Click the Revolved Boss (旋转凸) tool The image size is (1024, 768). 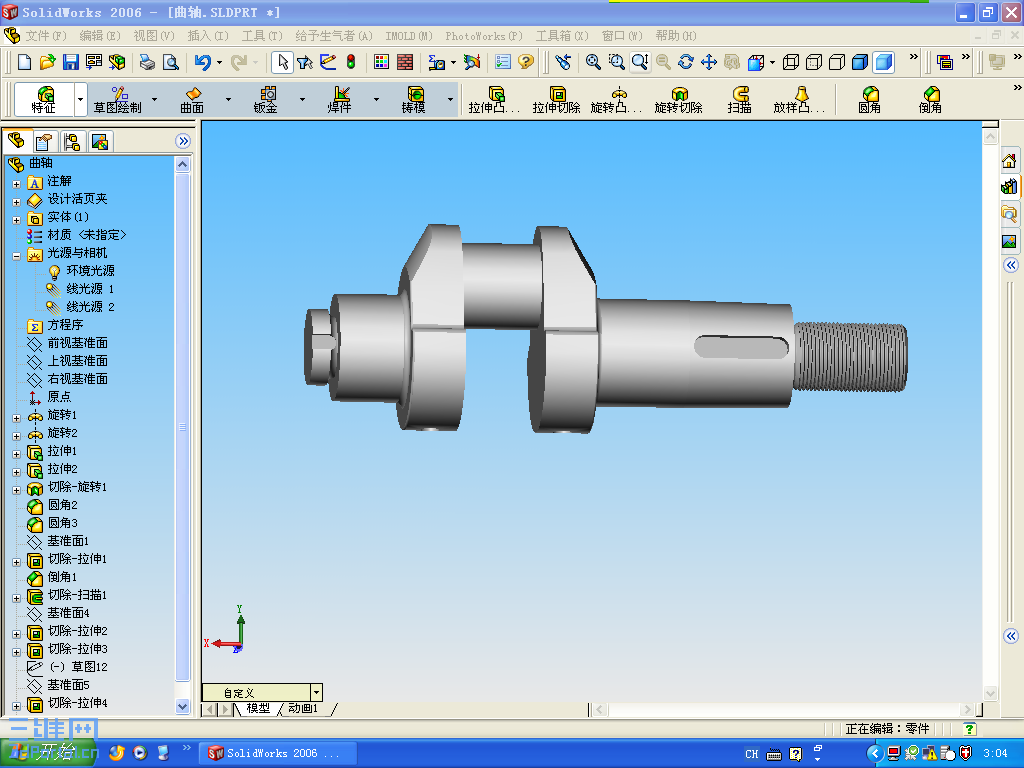(617, 99)
